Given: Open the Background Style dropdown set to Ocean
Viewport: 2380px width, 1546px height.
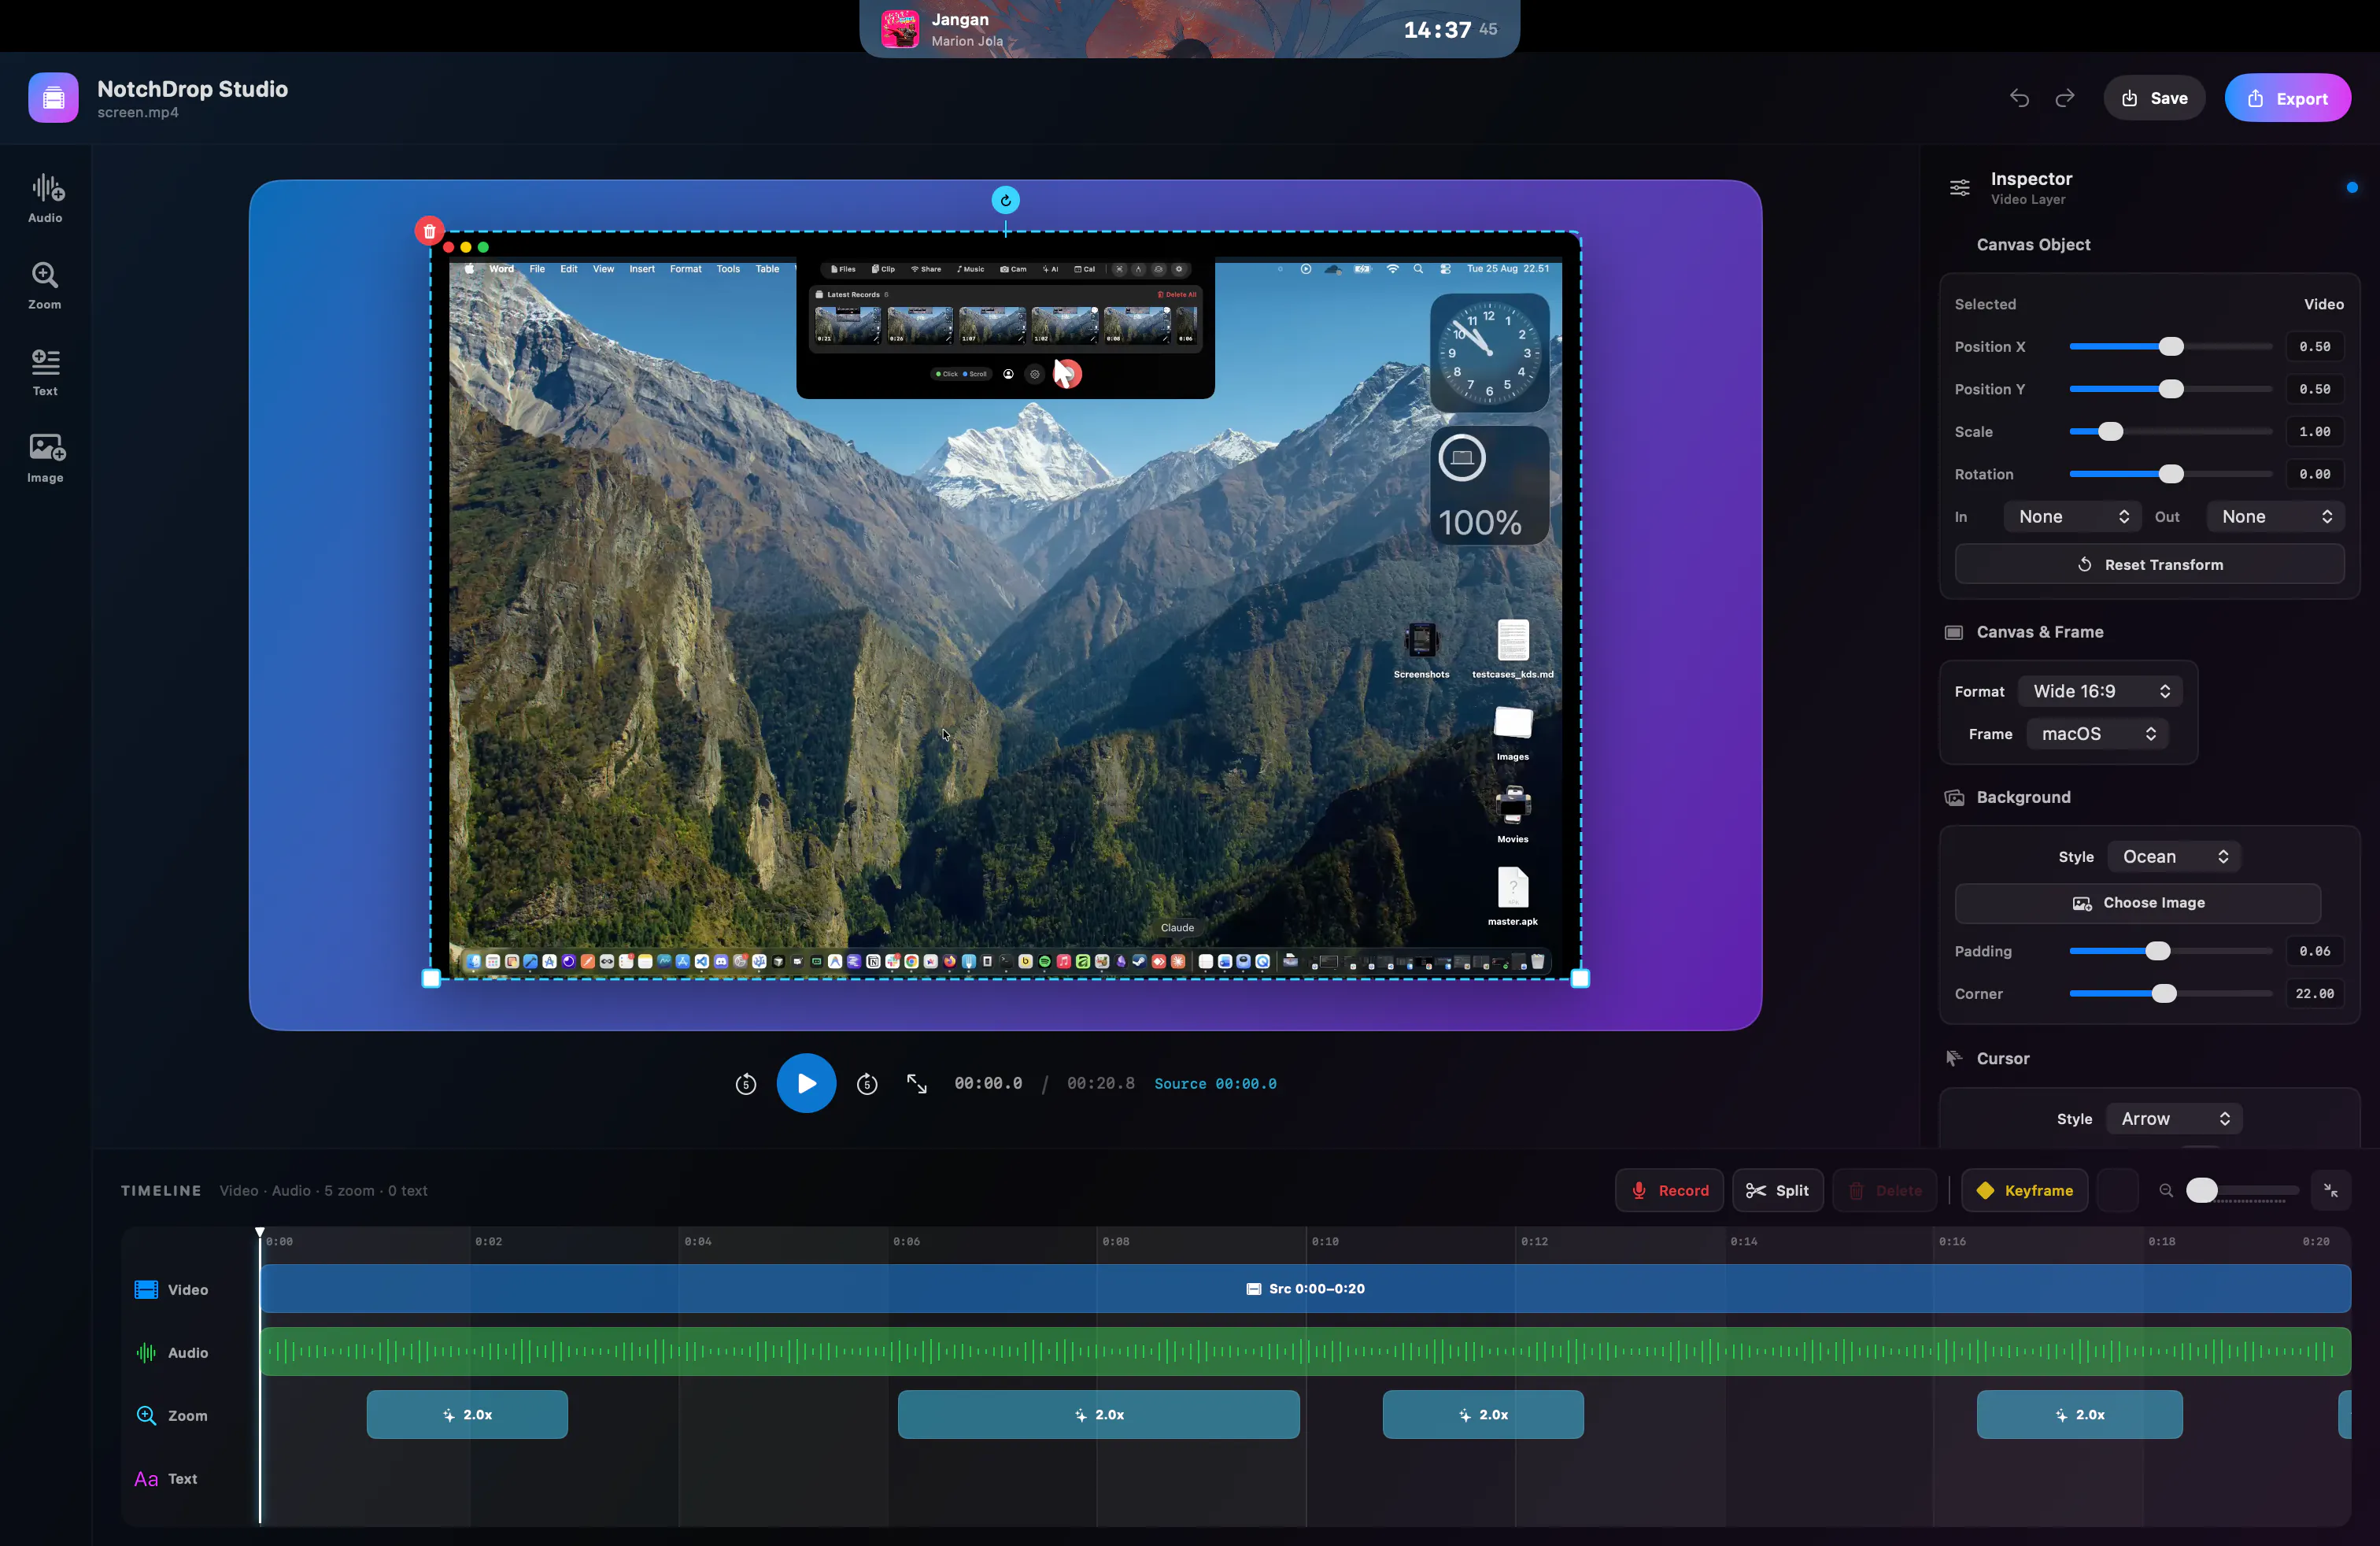Looking at the screenshot, I should coord(2174,856).
